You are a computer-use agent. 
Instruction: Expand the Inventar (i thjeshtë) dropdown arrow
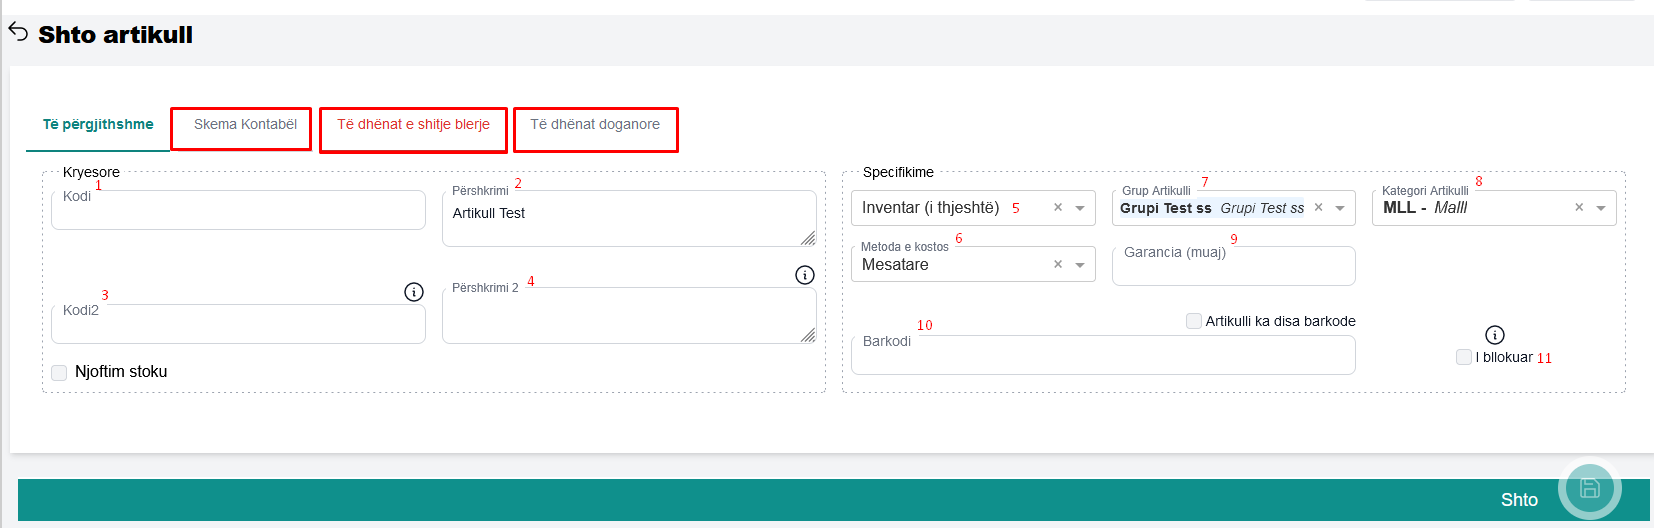1080,208
